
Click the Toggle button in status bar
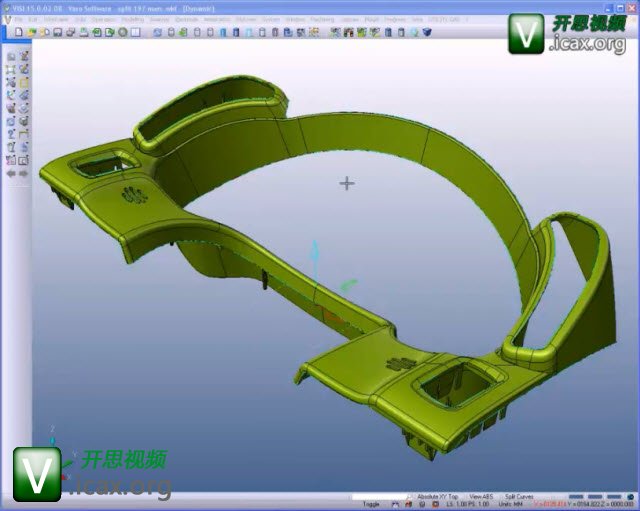371,504
